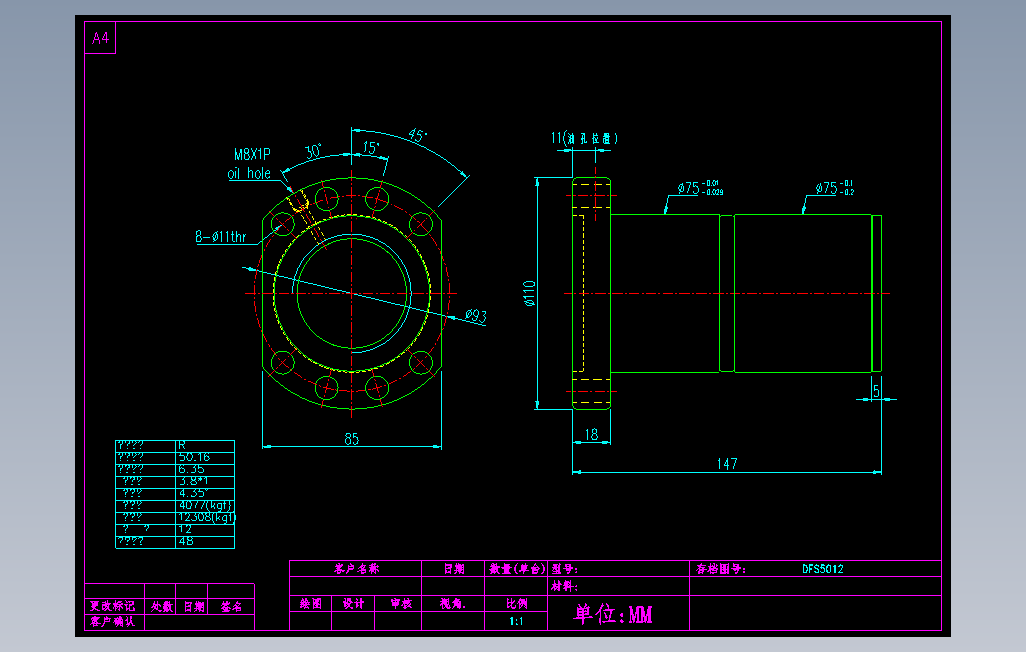Click the 12308(kgf) table cell
Viewport: 1026px width, 652px height.
click(207, 517)
